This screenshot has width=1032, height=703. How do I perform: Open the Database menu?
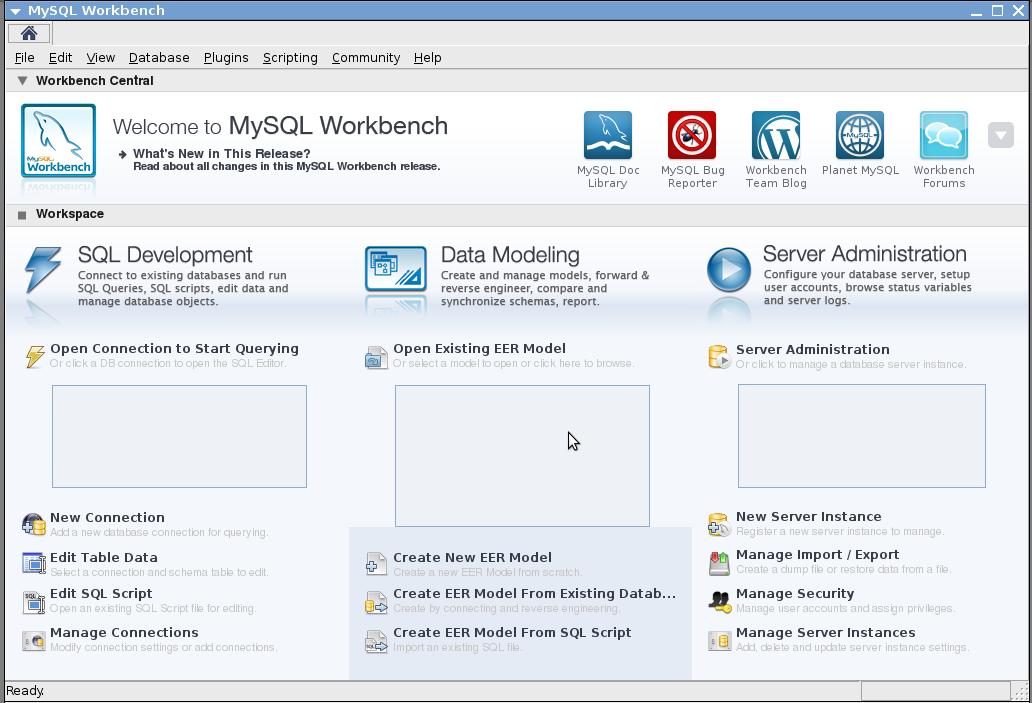158,57
